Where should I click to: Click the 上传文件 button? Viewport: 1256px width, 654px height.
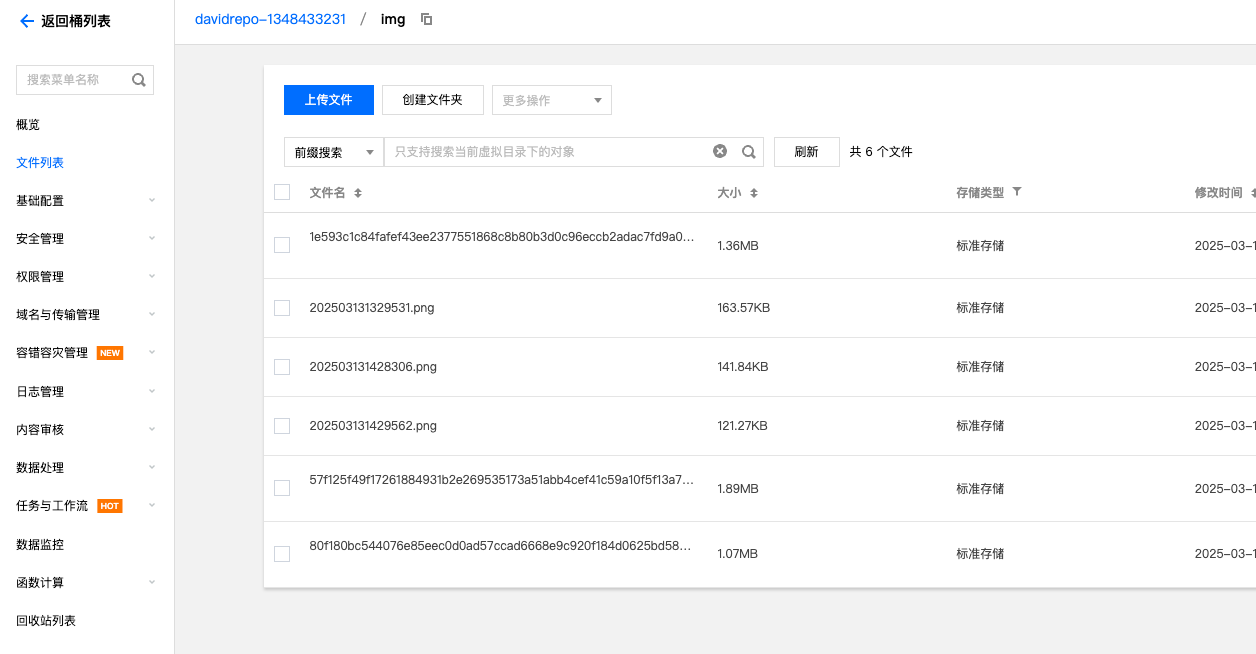click(328, 100)
